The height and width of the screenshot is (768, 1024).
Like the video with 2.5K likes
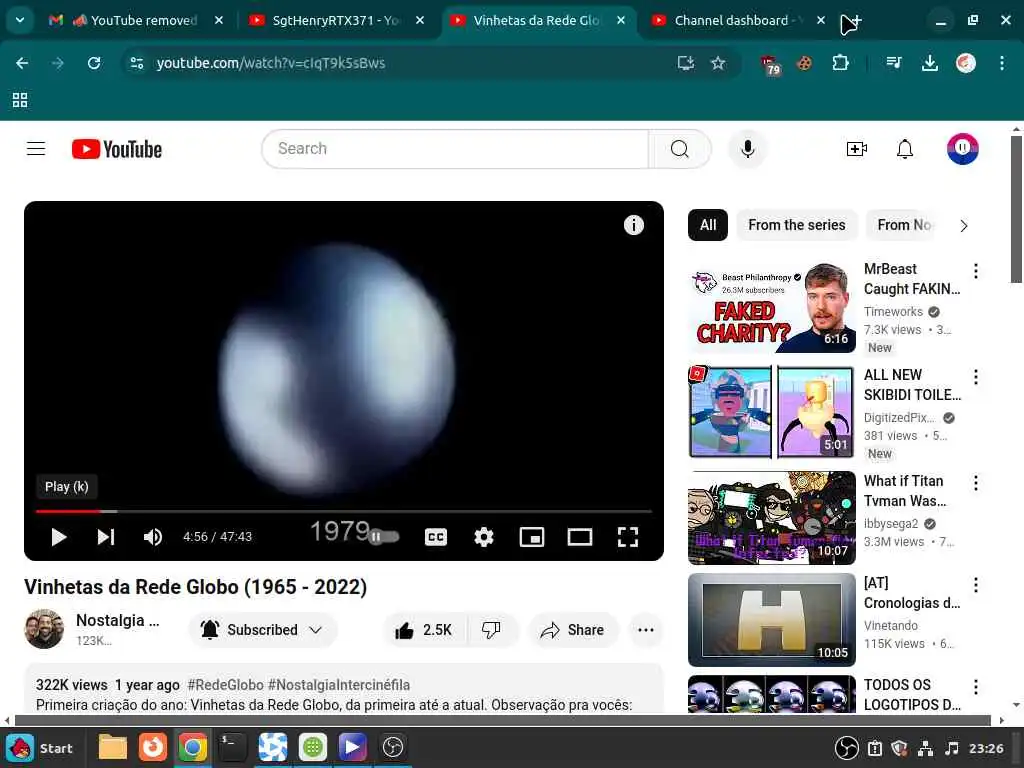tap(424, 630)
